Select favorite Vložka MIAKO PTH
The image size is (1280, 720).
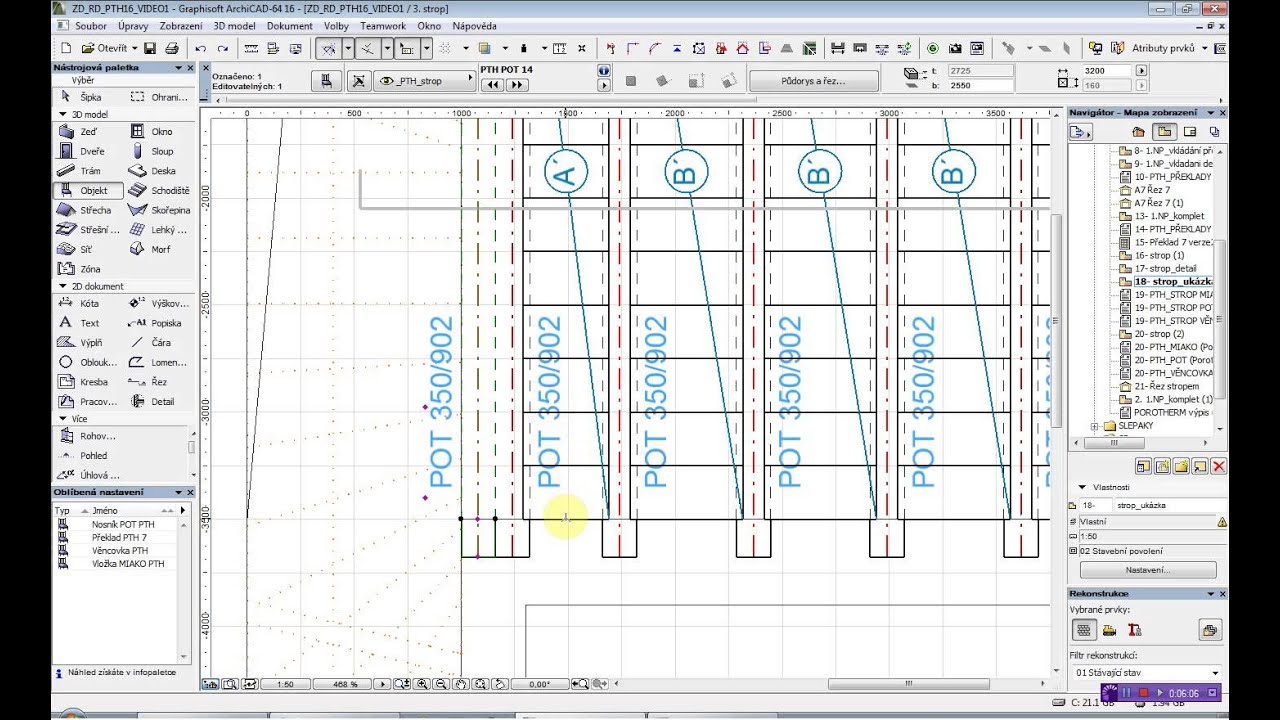pos(127,563)
